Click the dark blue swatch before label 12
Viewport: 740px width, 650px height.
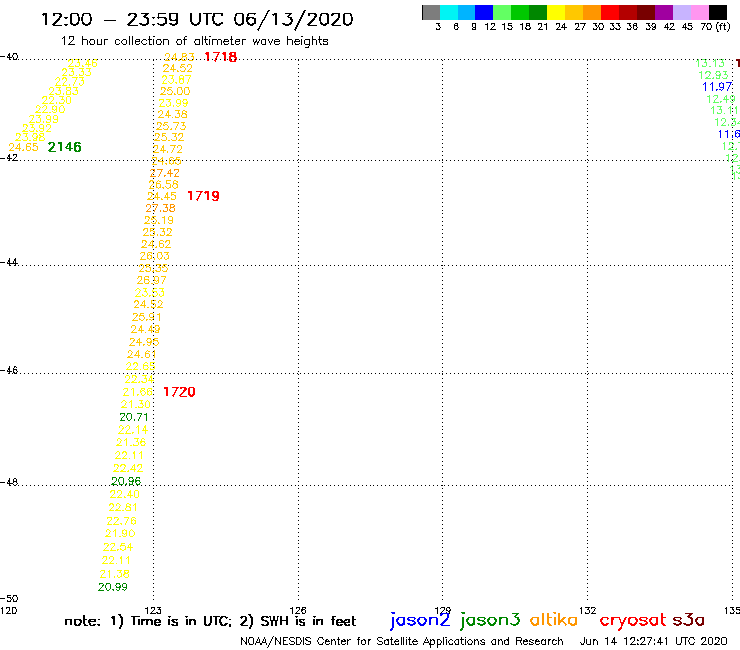[x=484, y=12]
